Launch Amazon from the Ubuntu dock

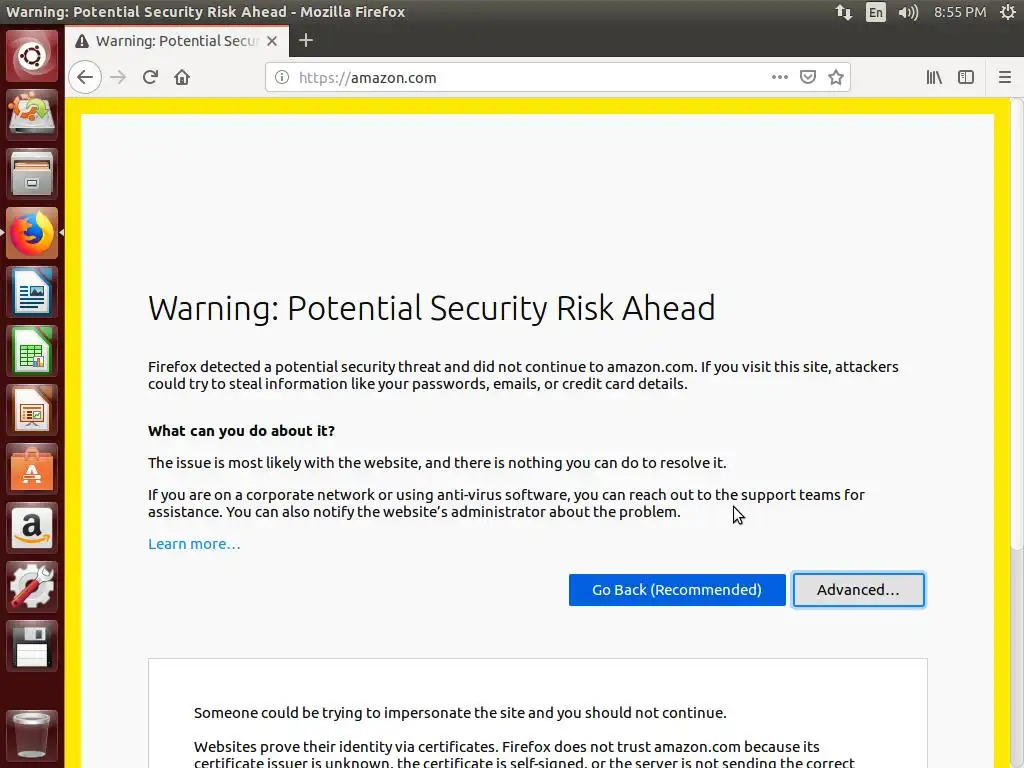pos(32,527)
